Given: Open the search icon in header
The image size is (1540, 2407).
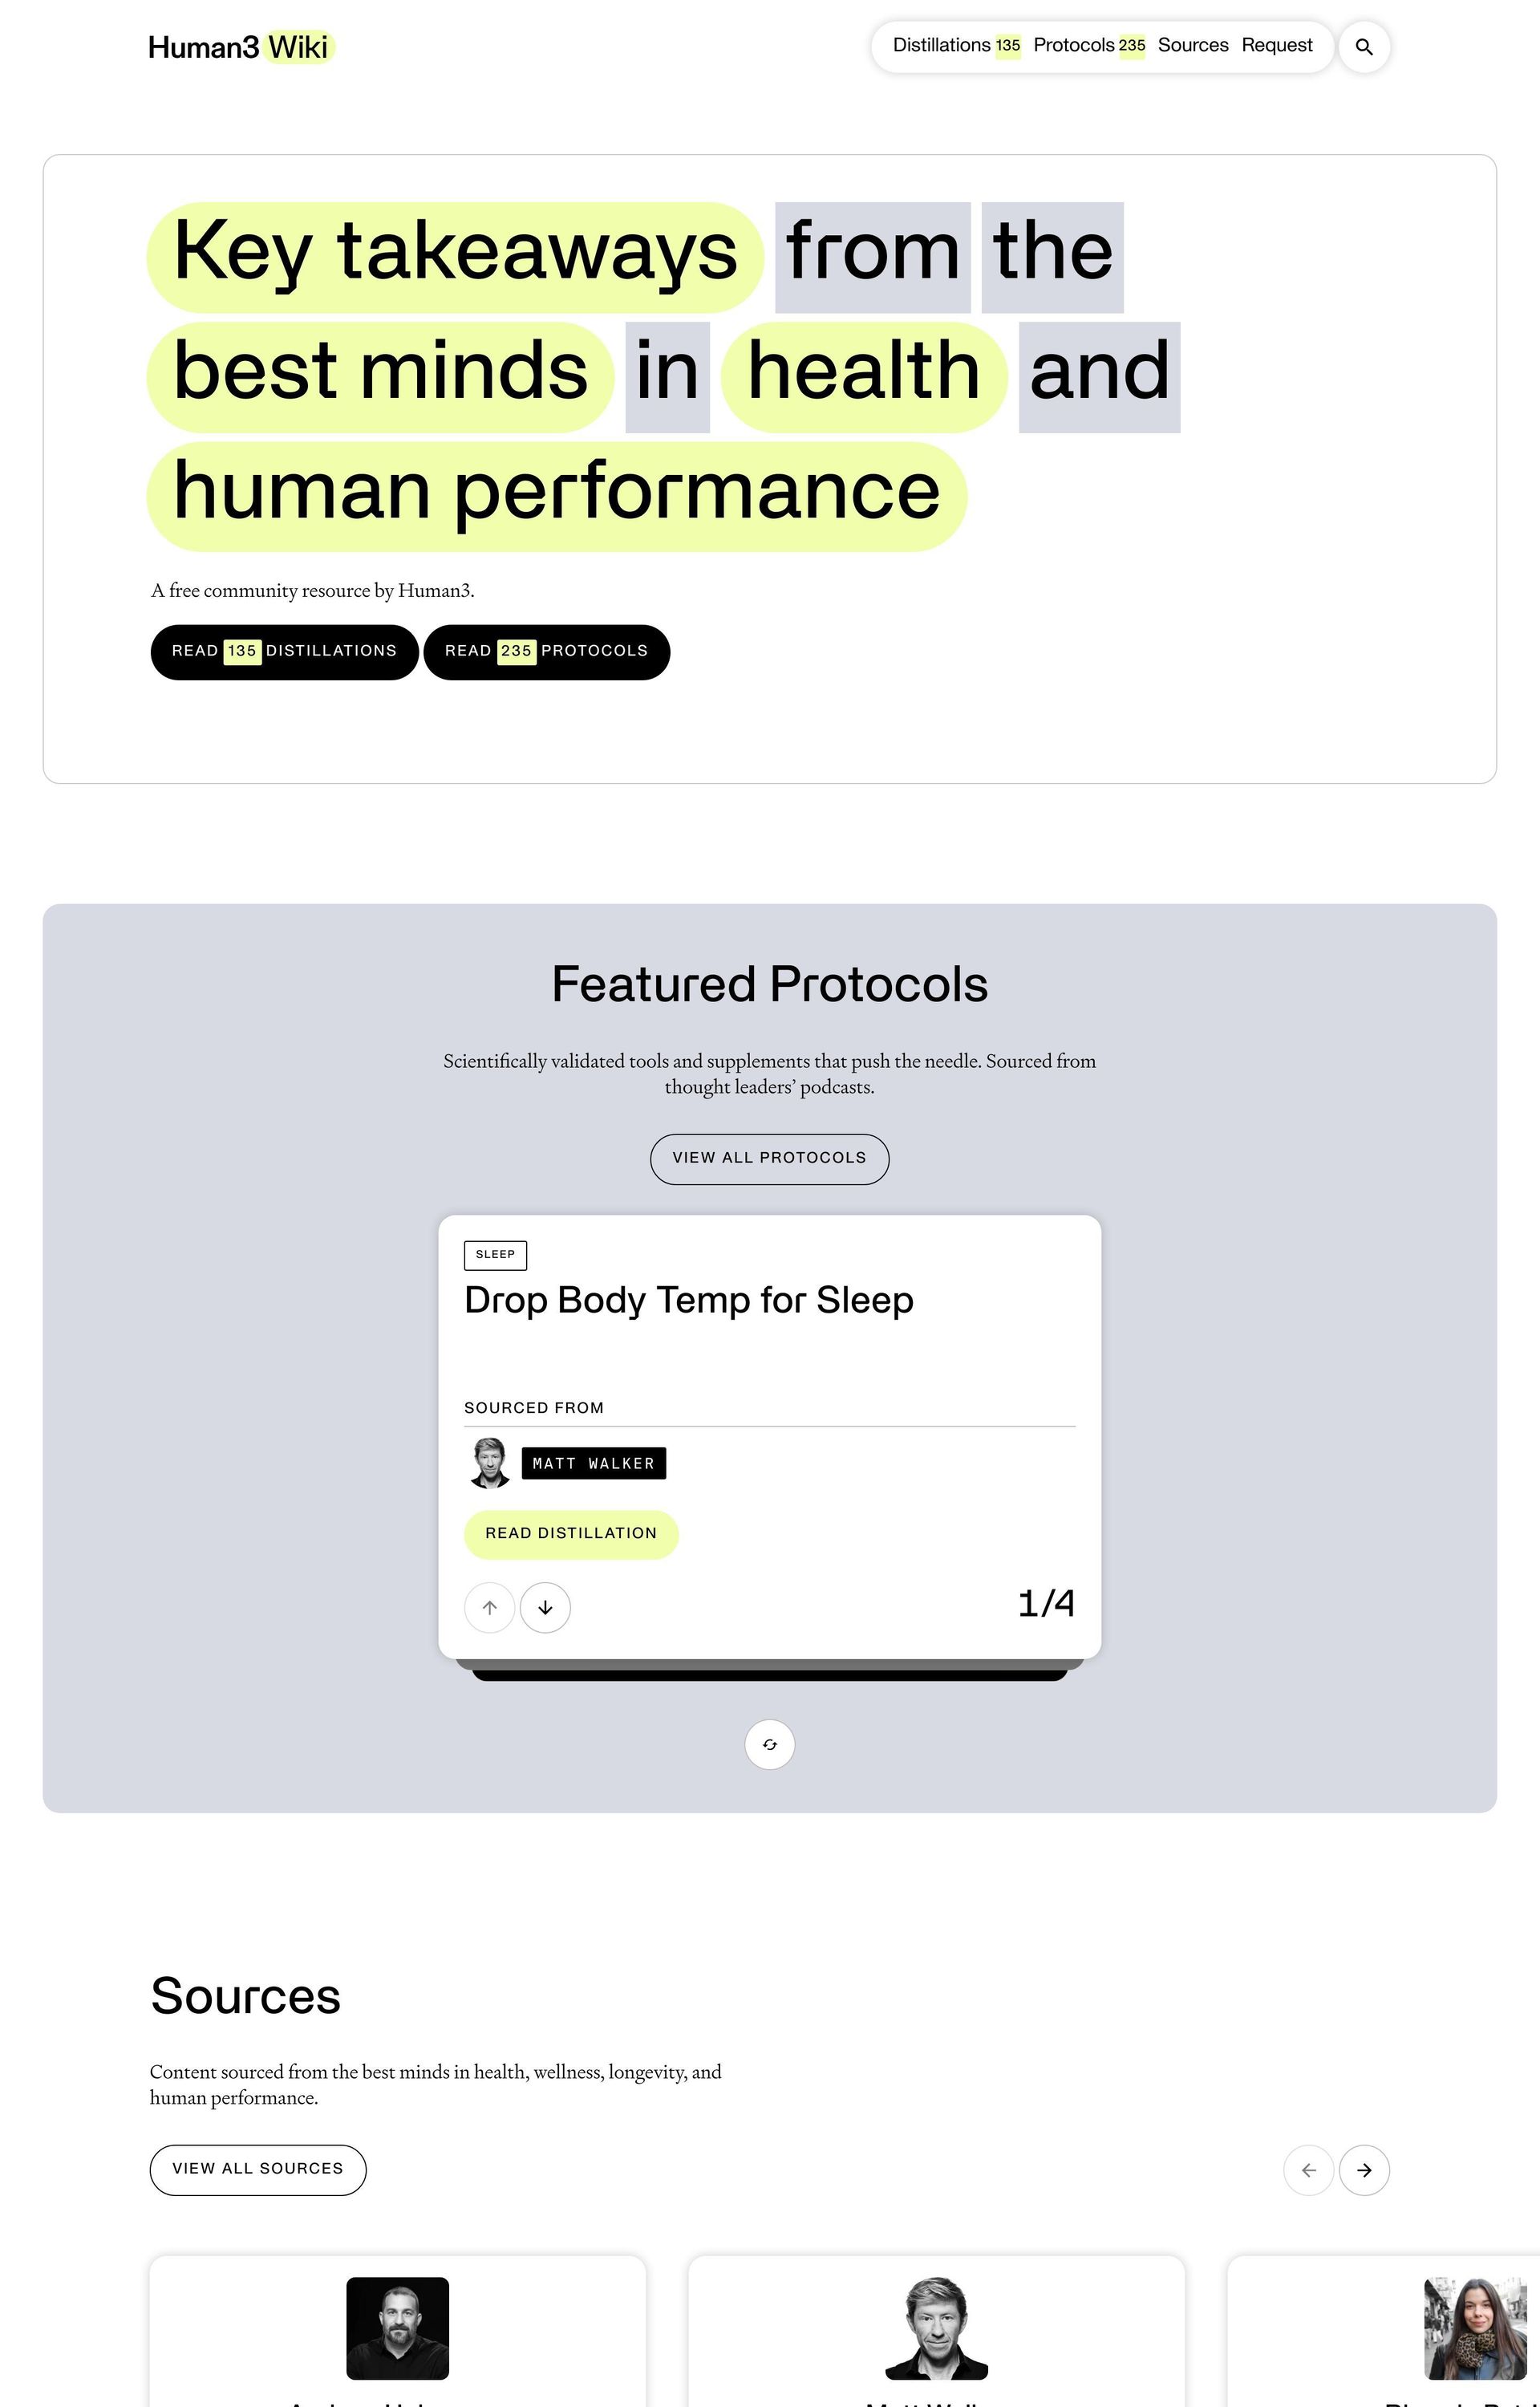Looking at the screenshot, I should (x=1364, y=47).
